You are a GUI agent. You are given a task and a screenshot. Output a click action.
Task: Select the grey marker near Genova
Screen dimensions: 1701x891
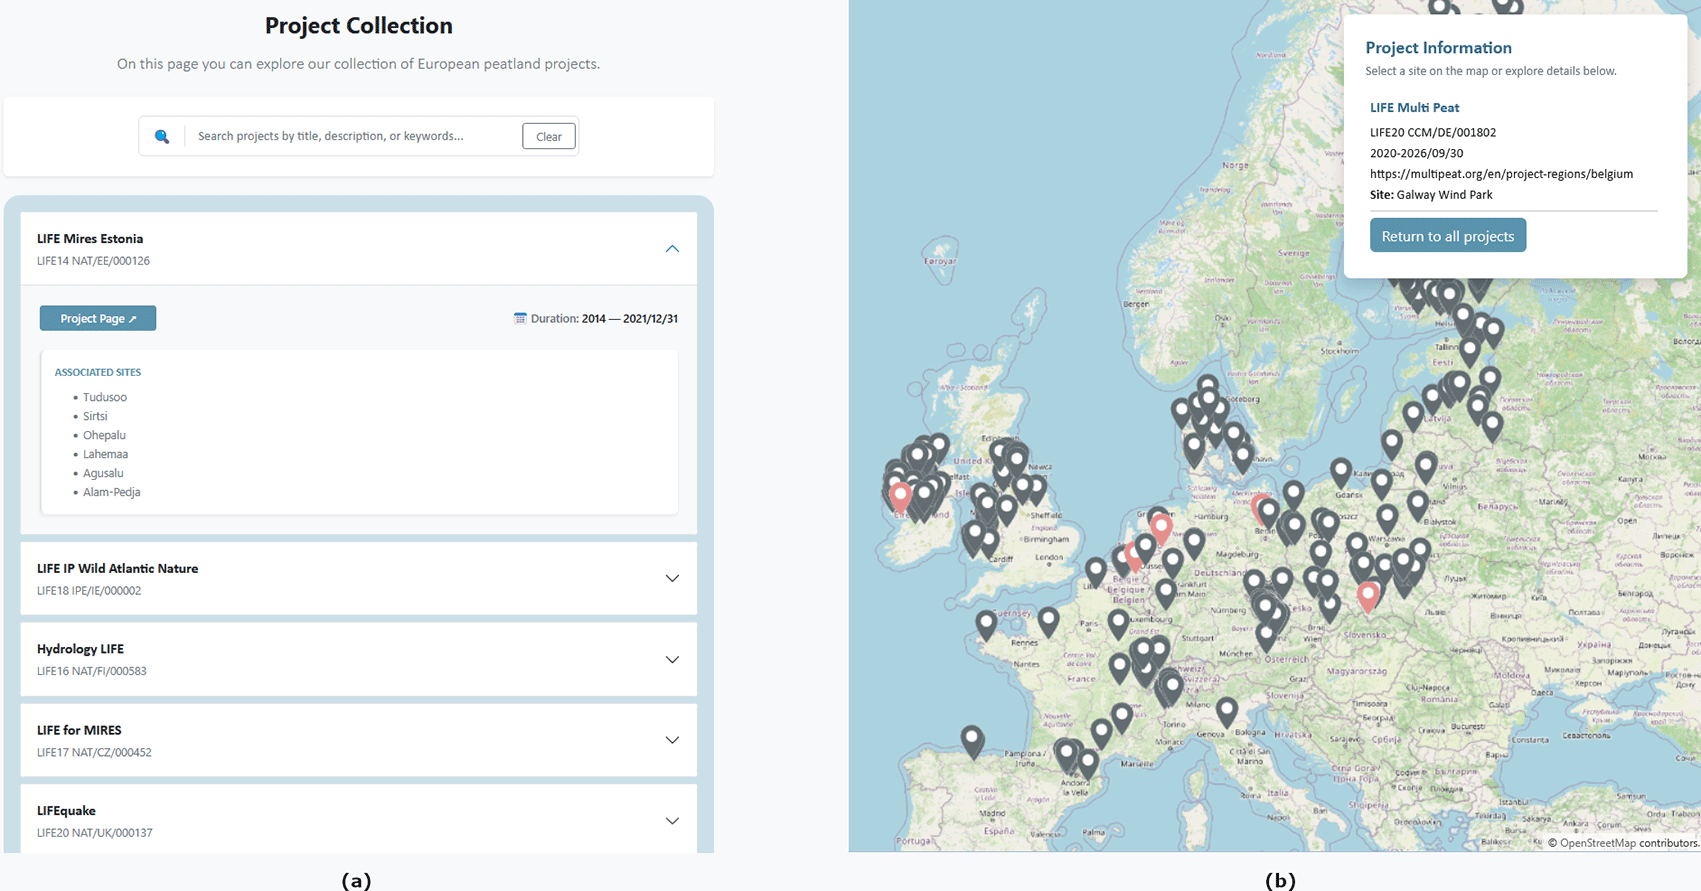(x=1227, y=712)
